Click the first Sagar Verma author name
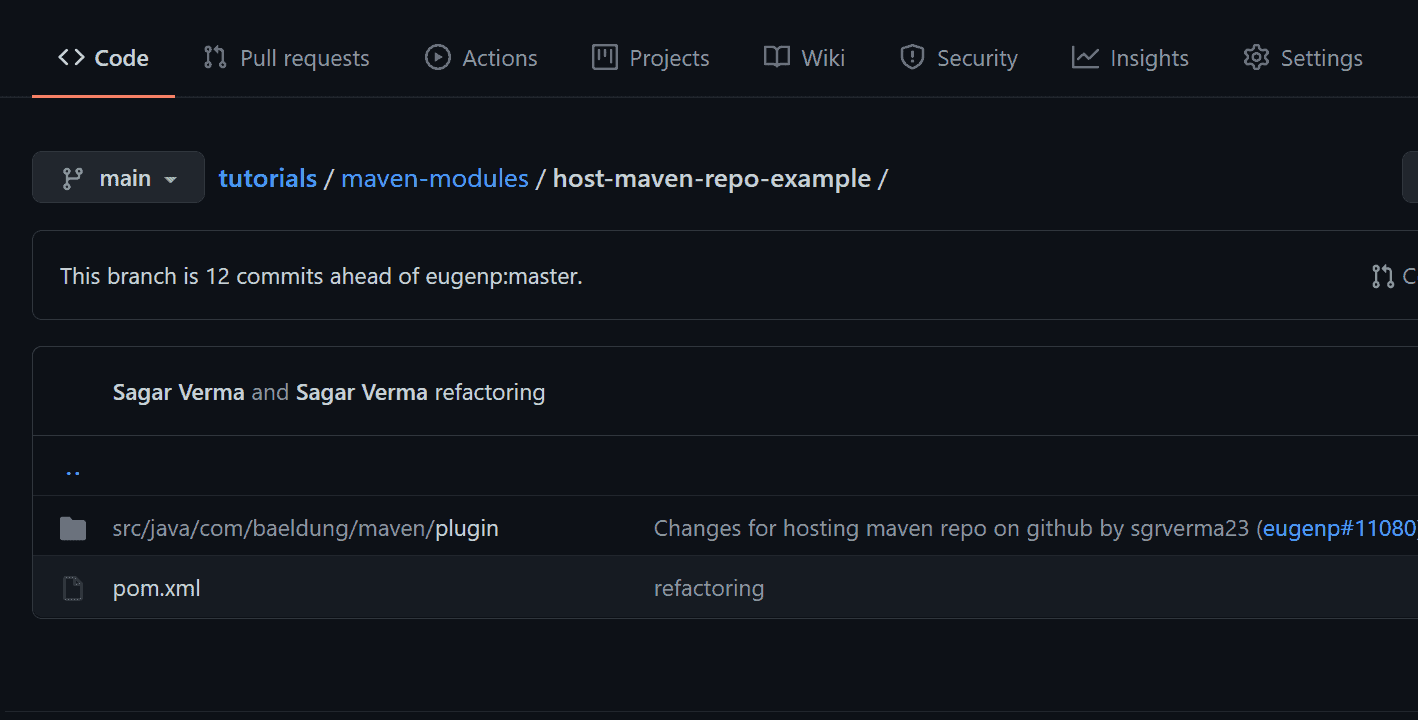1418x720 pixels. coord(178,392)
